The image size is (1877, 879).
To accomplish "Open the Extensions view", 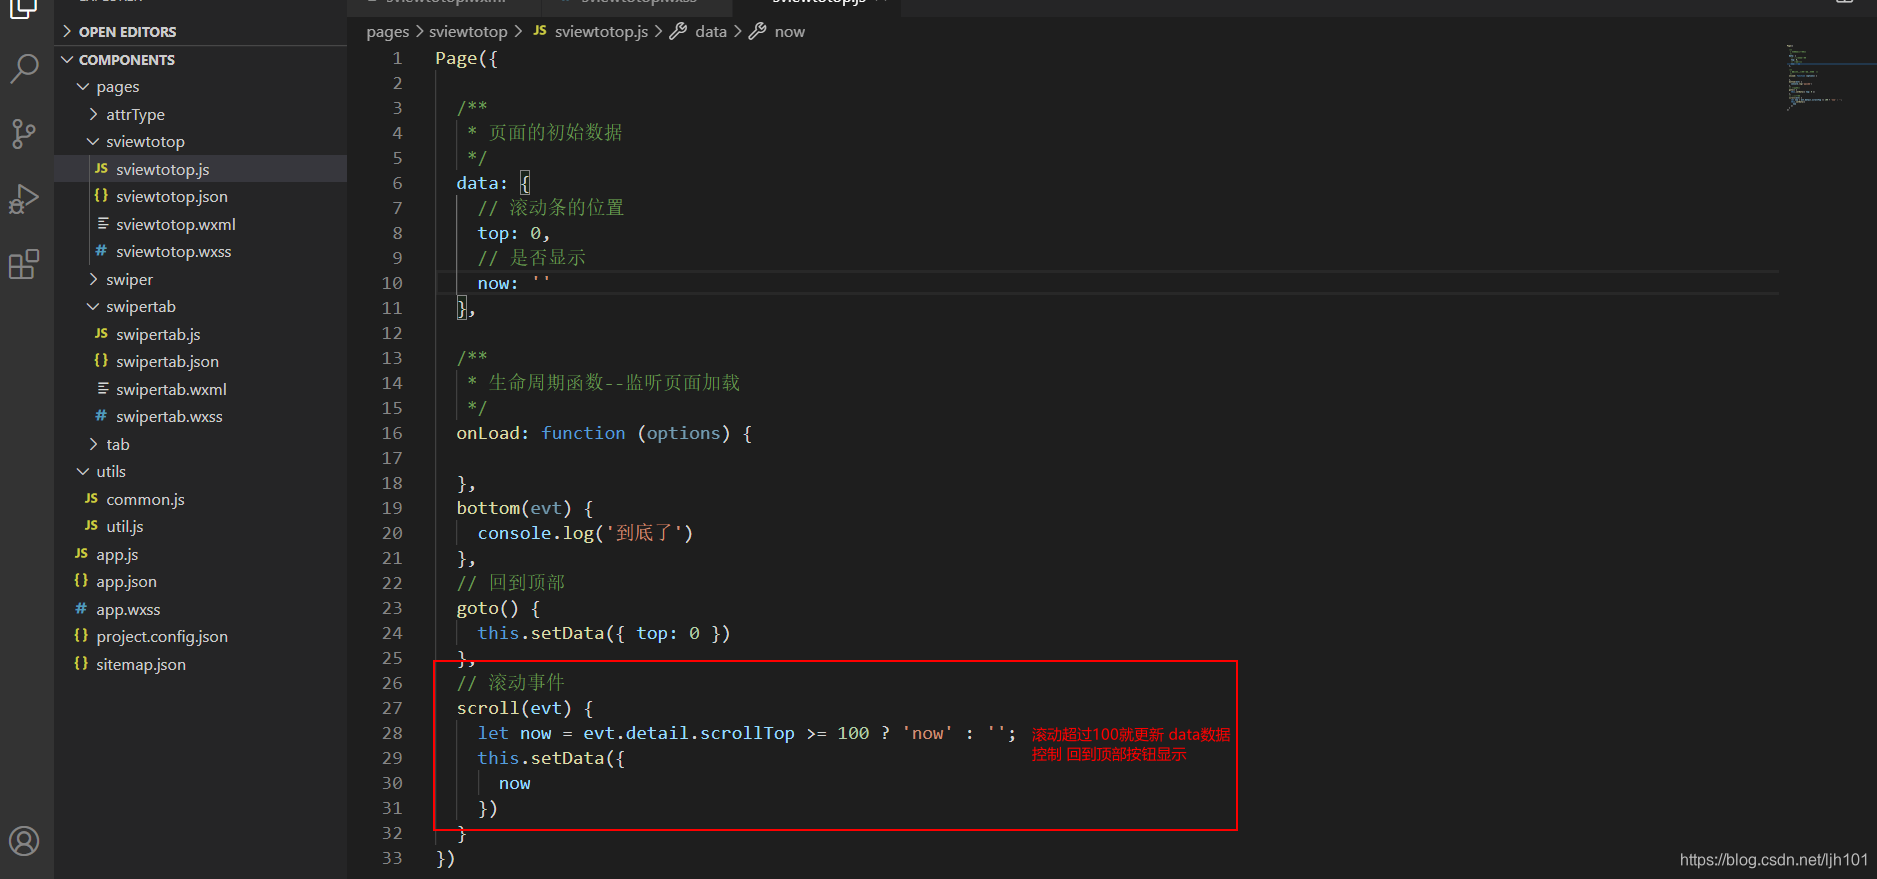I will click(x=24, y=264).
